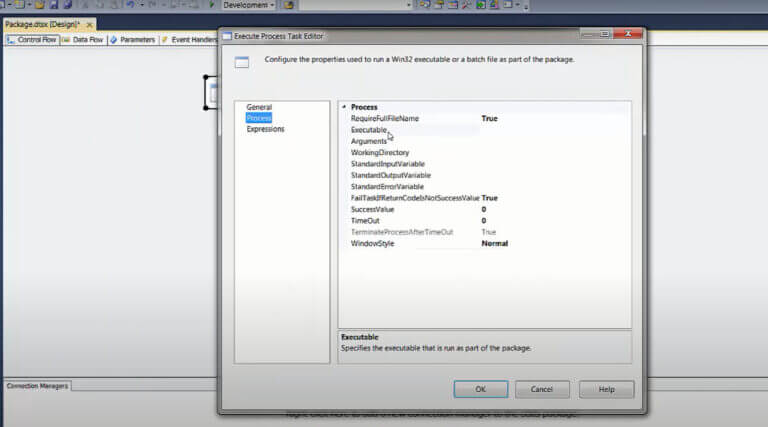The image size is (768, 427).
Task: Click the Save All icon
Action: (68, 5)
